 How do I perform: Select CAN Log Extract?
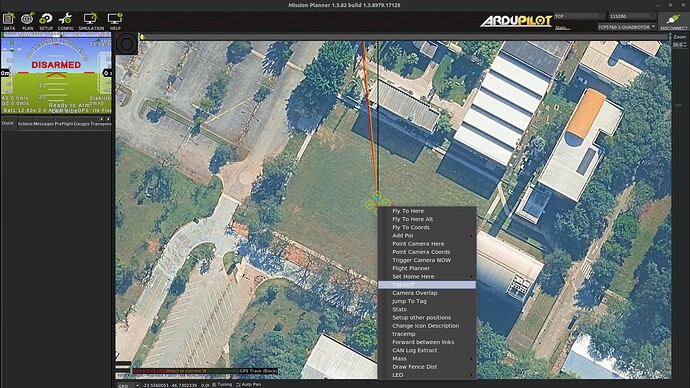(427, 350)
